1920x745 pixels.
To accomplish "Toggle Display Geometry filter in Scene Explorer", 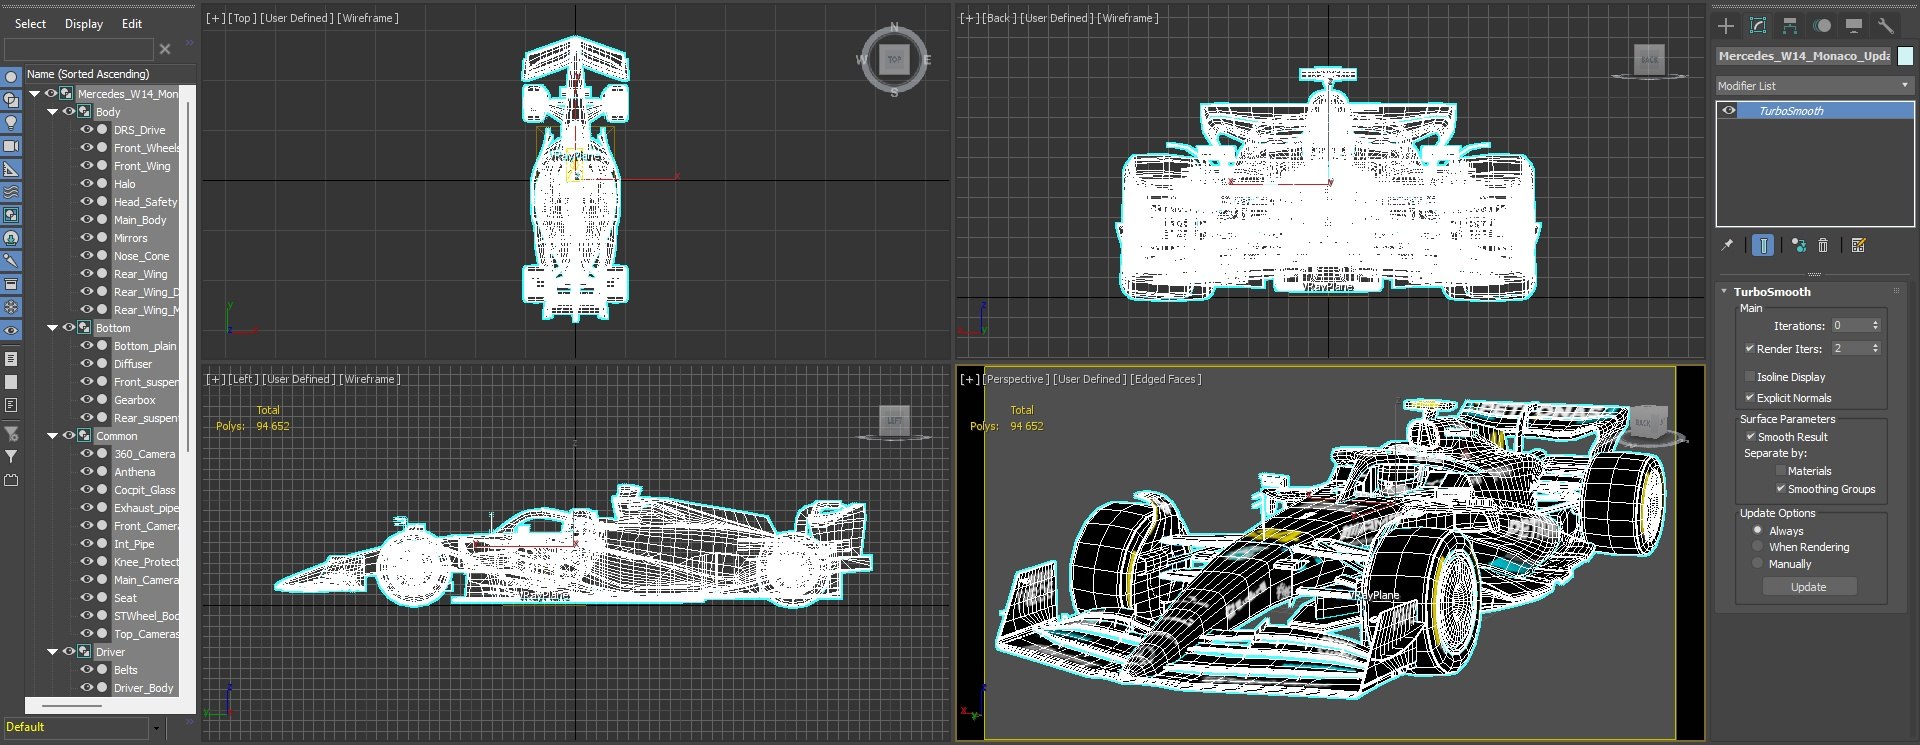I will [11, 77].
